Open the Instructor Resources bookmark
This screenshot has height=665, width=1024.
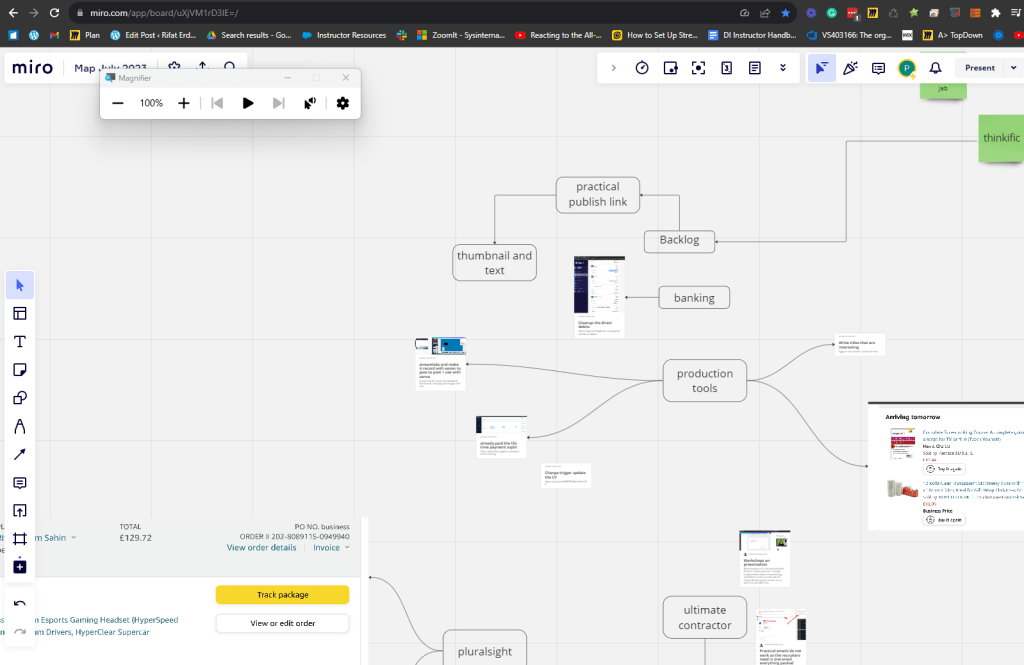344,35
